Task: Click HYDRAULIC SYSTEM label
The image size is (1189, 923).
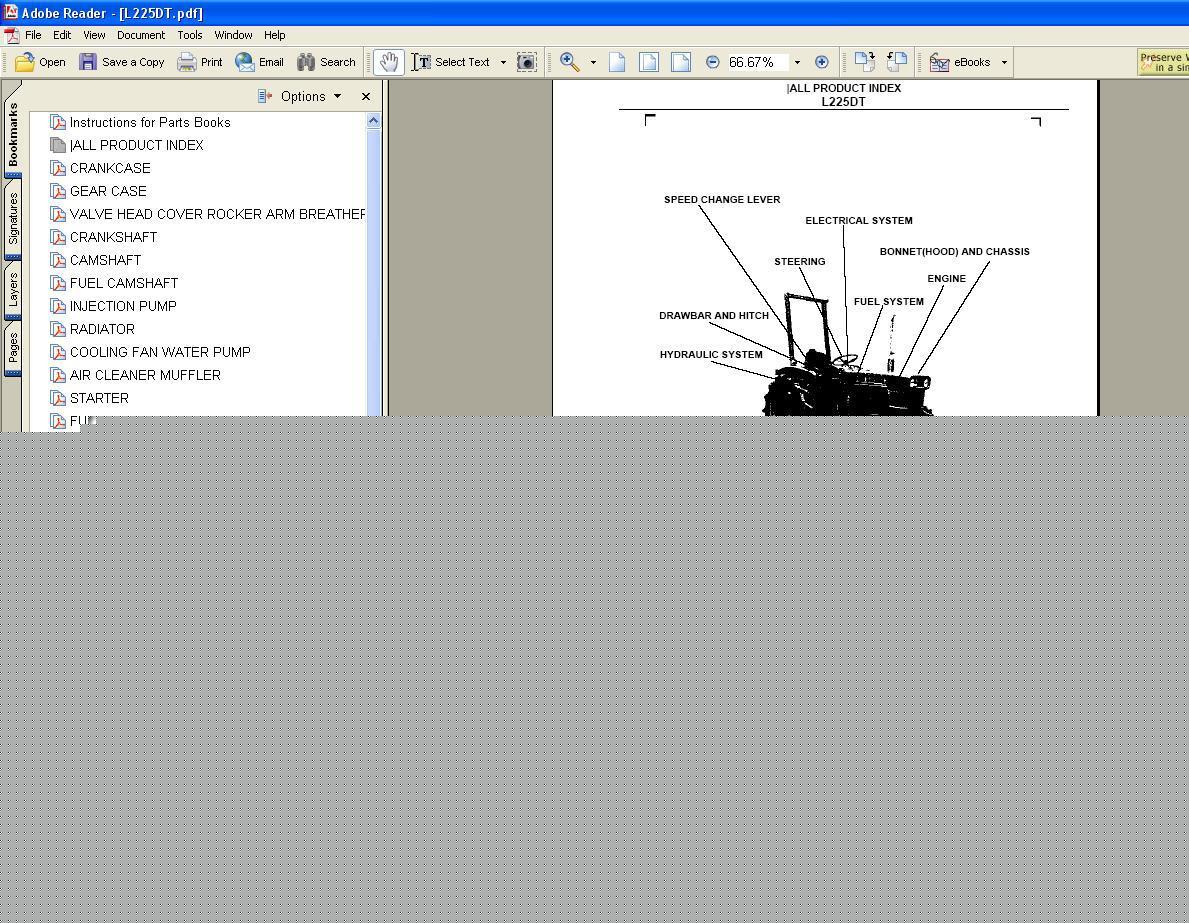Action: (711, 355)
